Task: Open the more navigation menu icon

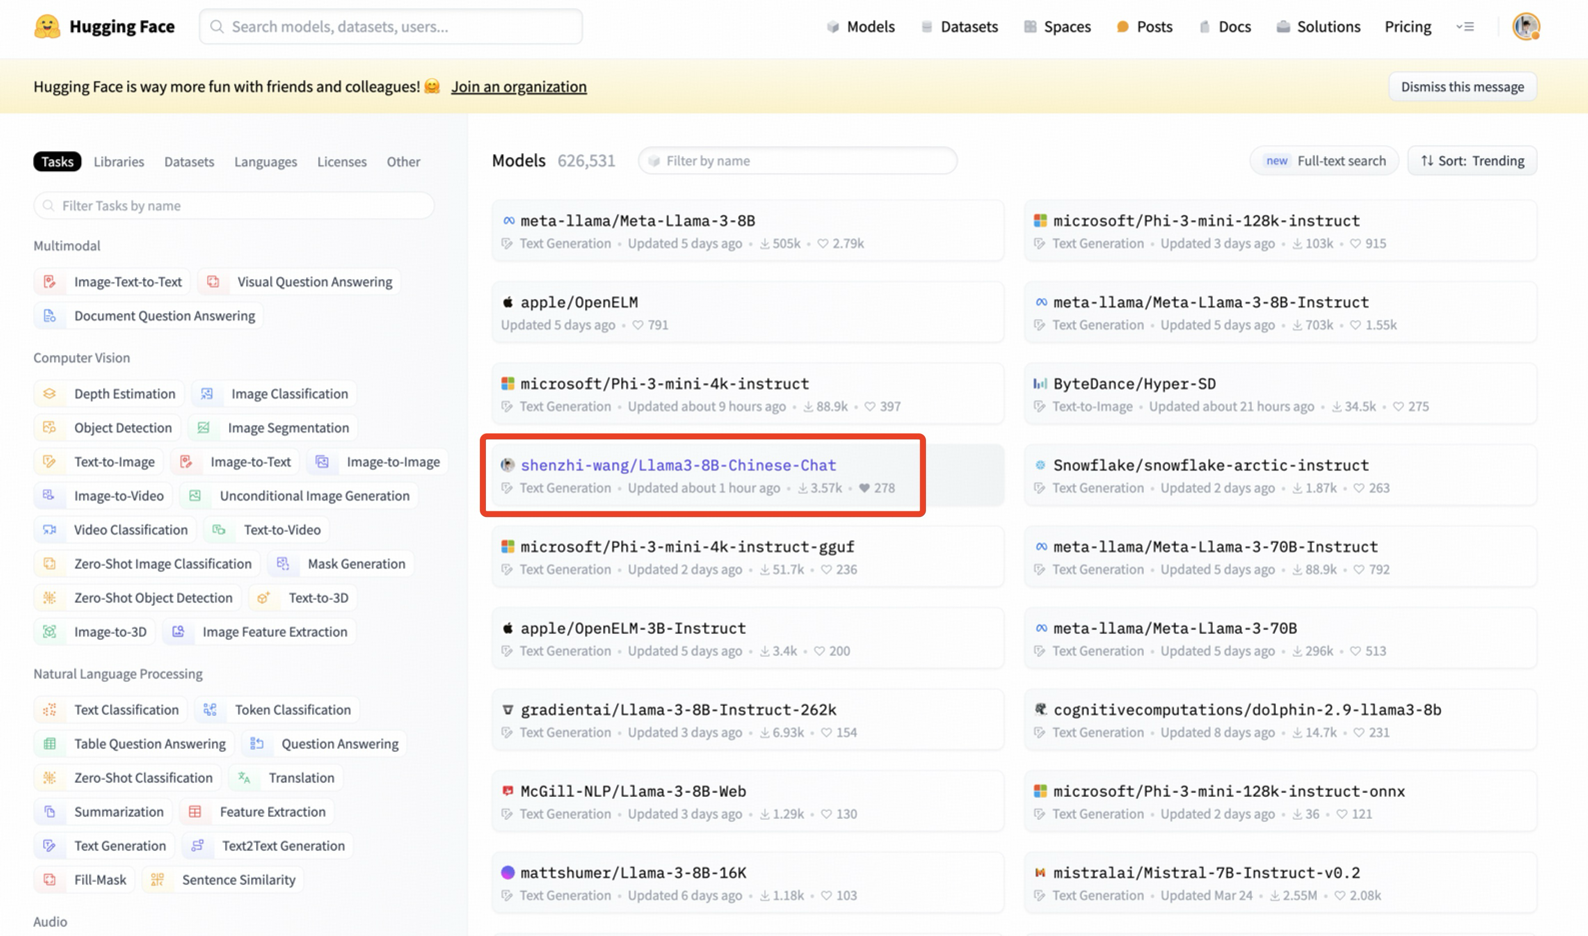Action: 1465,27
